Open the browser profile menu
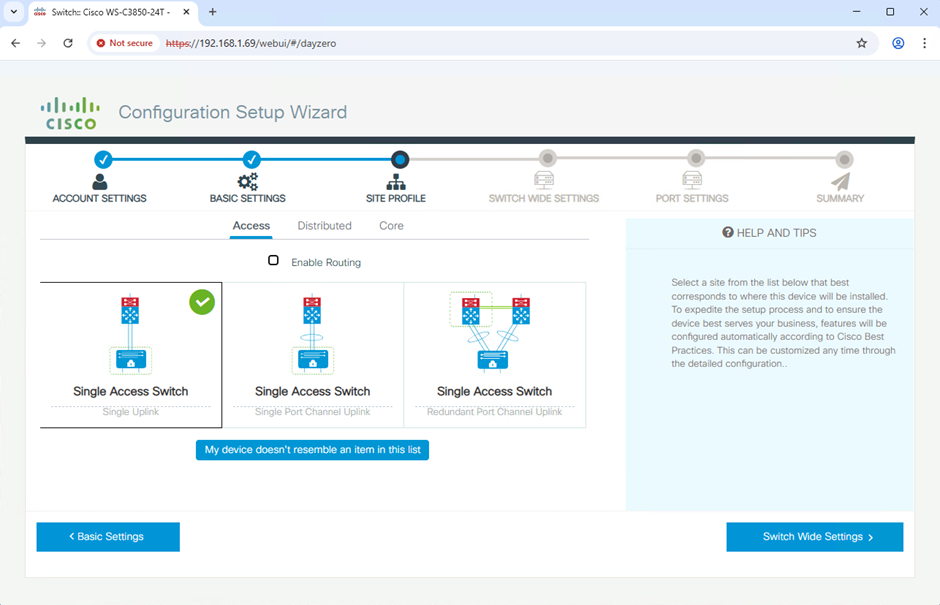 (898, 43)
